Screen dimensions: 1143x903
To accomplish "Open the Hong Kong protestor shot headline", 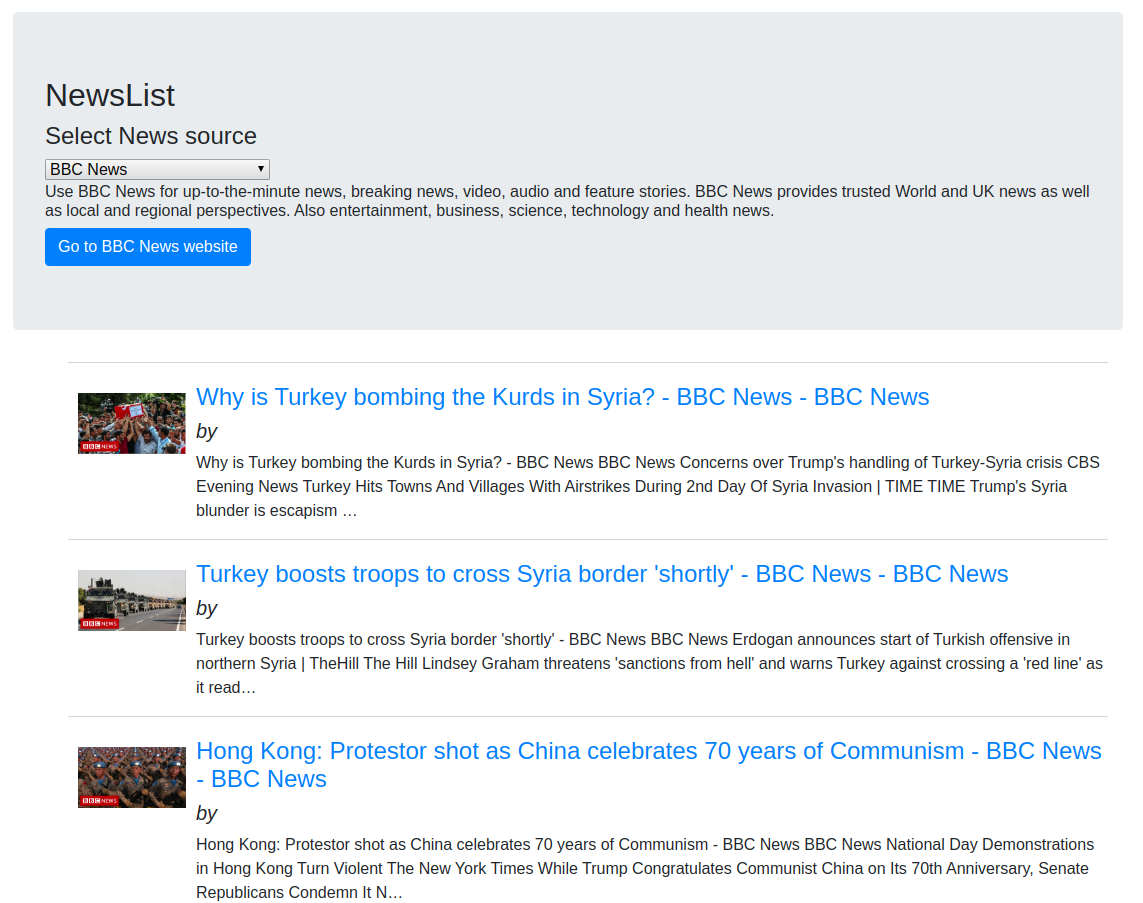I will (x=649, y=765).
